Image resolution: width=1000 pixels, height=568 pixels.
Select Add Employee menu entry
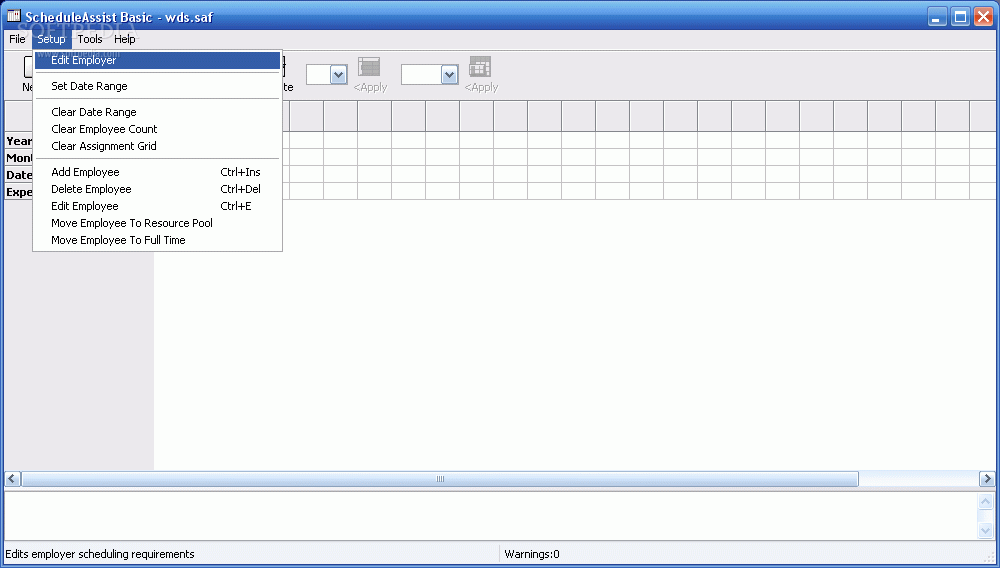tap(158, 172)
